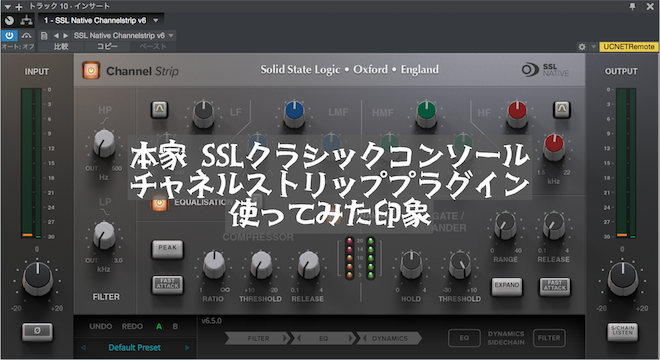Click the automation mode icon beside power
660x360 pixels.
tap(26, 35)
